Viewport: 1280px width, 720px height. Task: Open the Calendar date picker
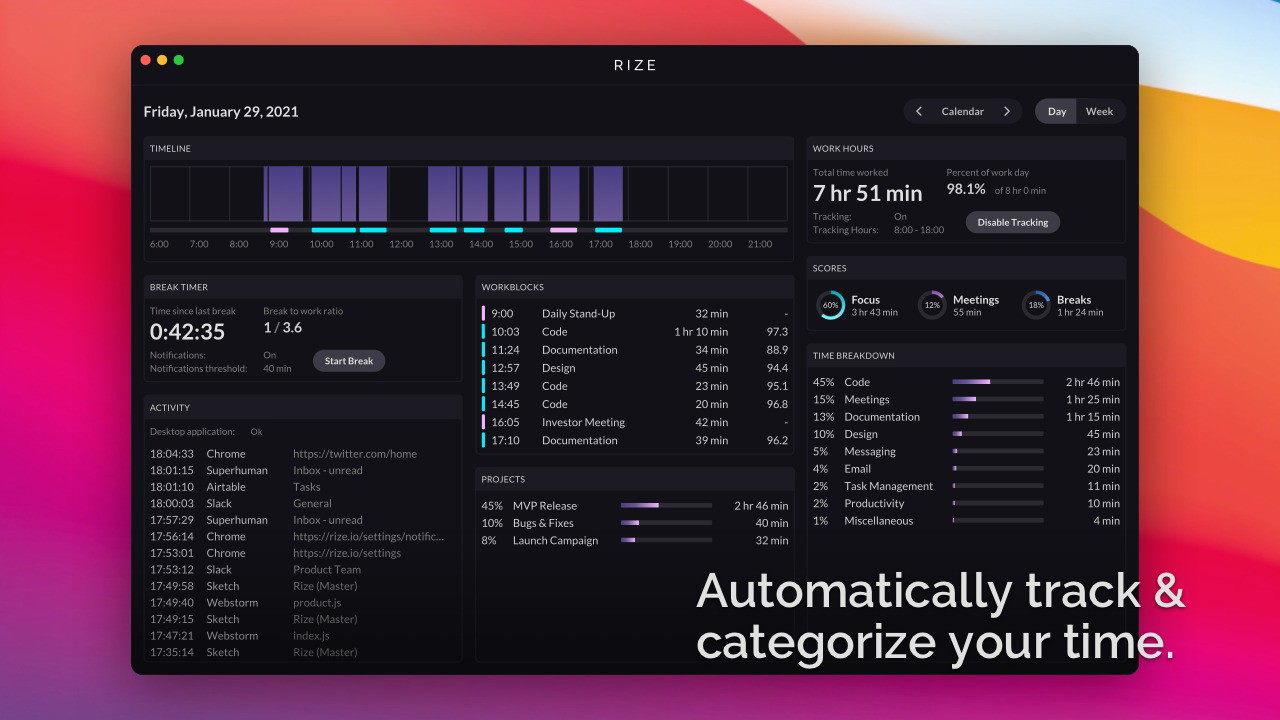coord(962,111)
